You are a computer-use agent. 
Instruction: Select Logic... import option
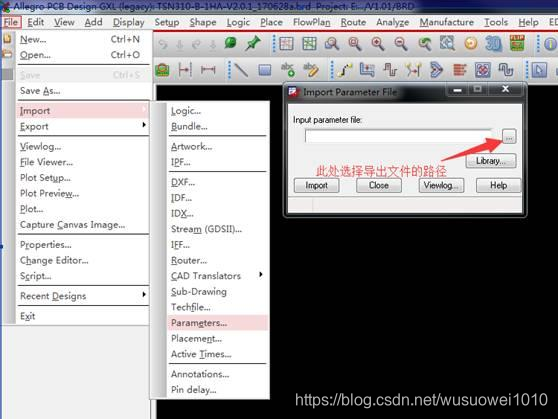tap(217, 111)
